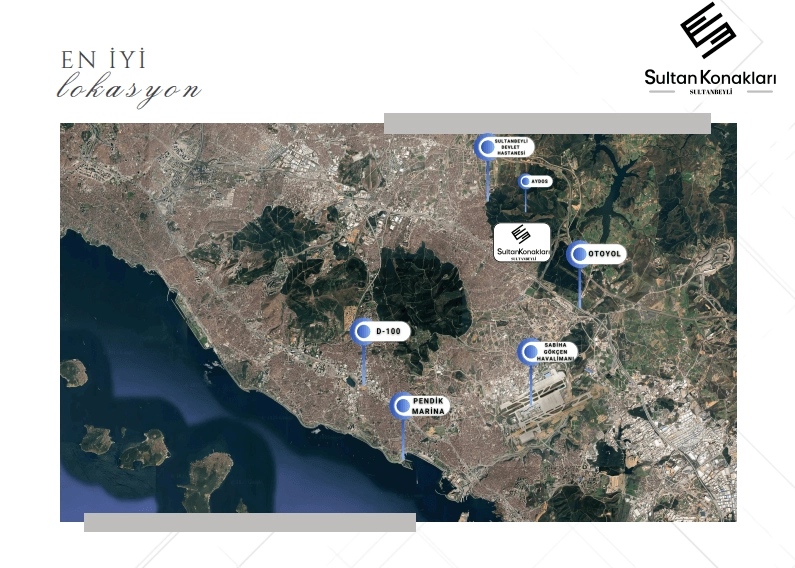The width and height of the screenshot is (795, 568).
Task: Click the Sultan Konakları logo card on map
Action: (523, 243)
